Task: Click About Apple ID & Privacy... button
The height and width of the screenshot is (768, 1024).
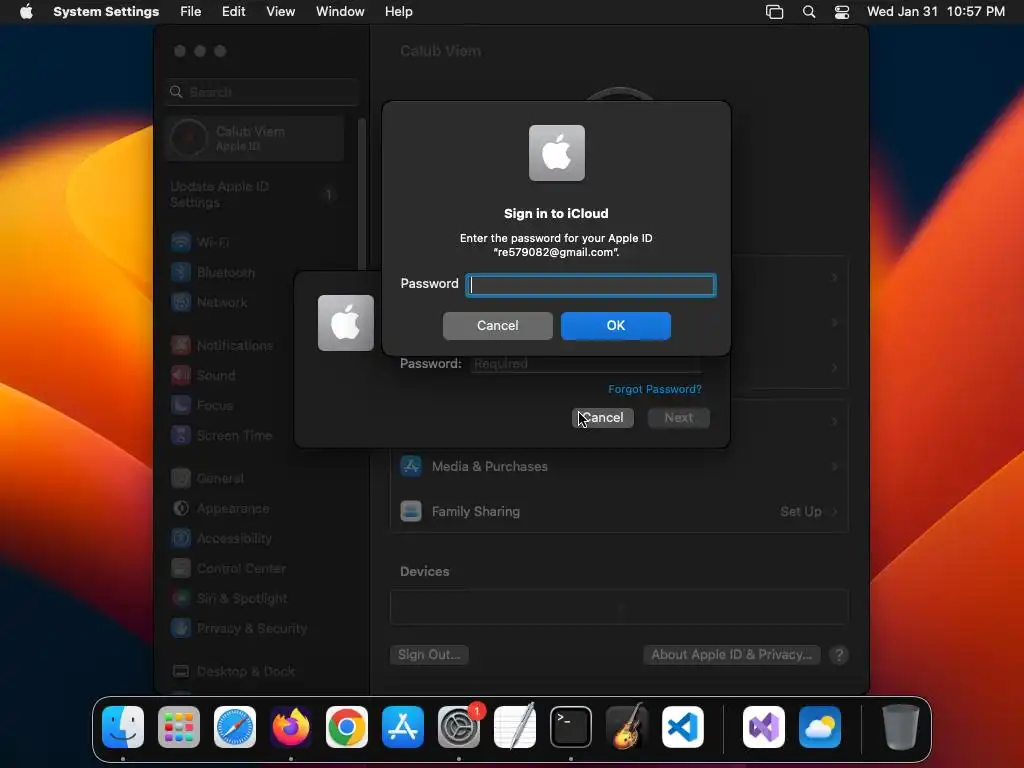Action: click(x=731, y=654)
